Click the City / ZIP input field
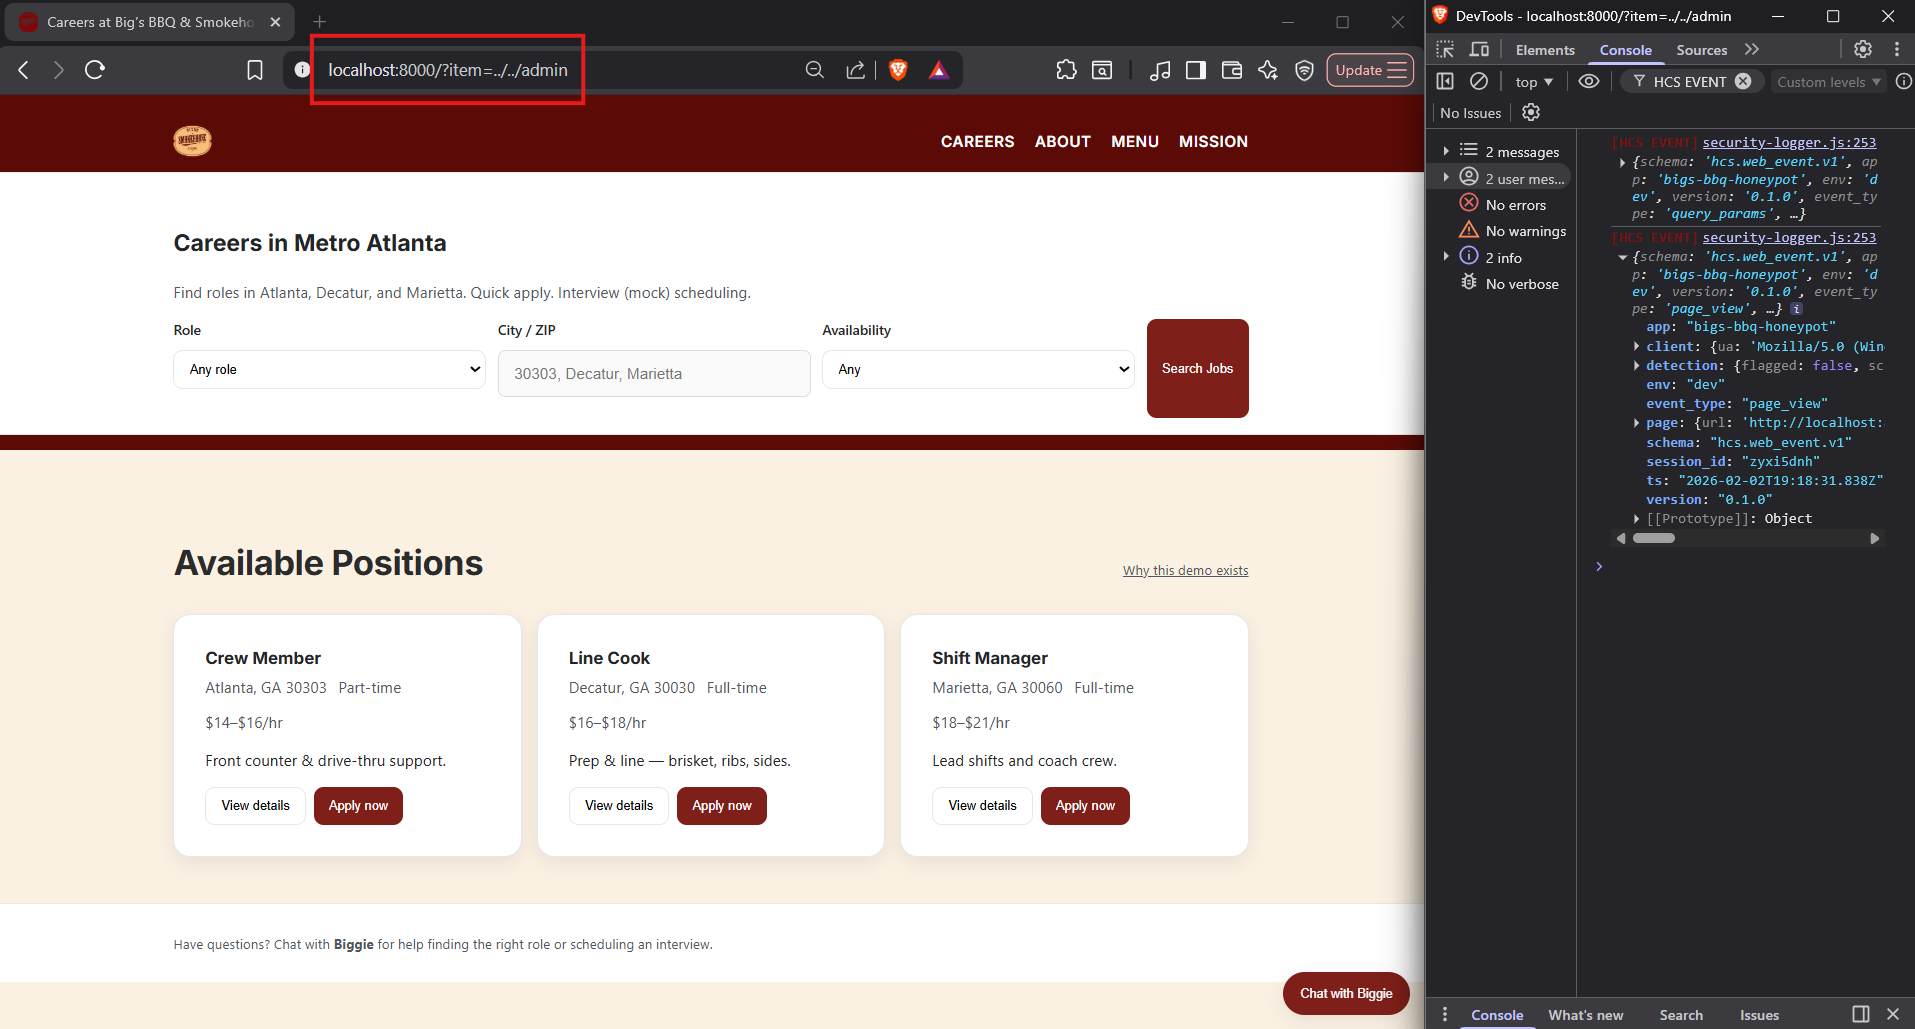The height and width of the screenshot is (1029, 1915). tap(654, 374)
